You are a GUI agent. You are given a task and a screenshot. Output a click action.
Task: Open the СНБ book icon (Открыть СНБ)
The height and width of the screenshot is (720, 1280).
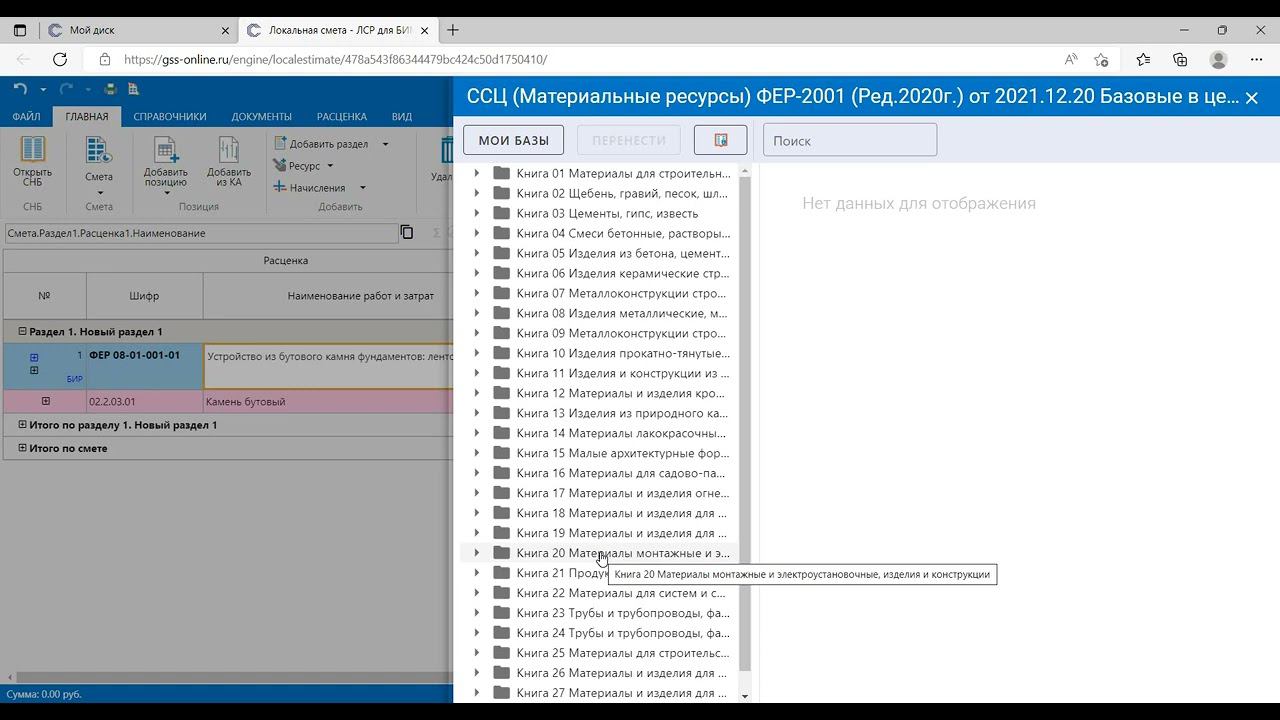coord(33,150)
